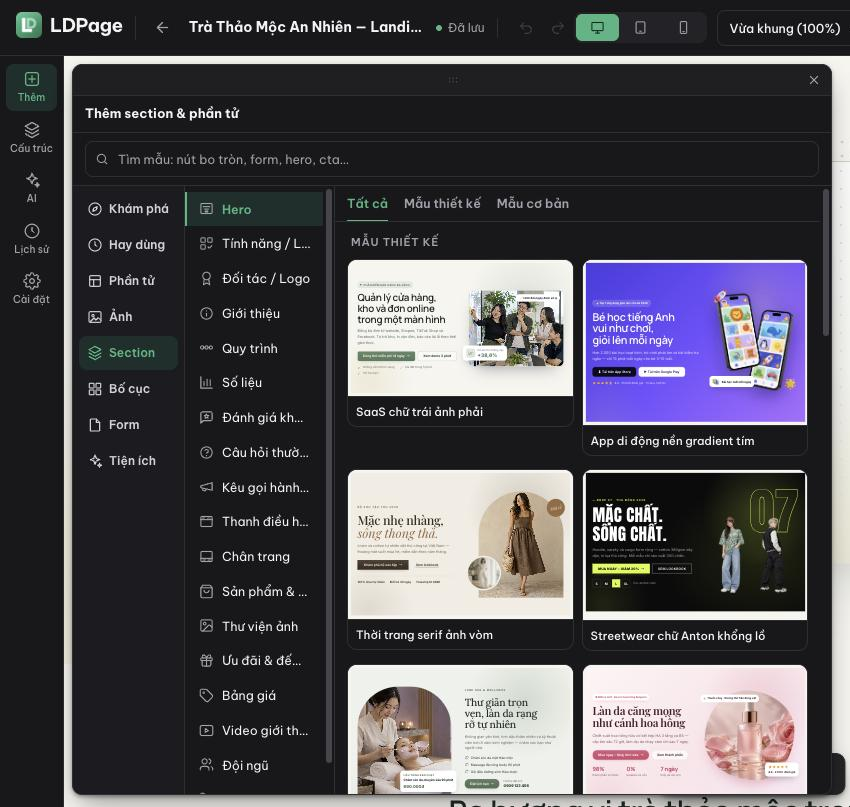
Task: Switch to desktop preview mode
Action: pos(597,28)
